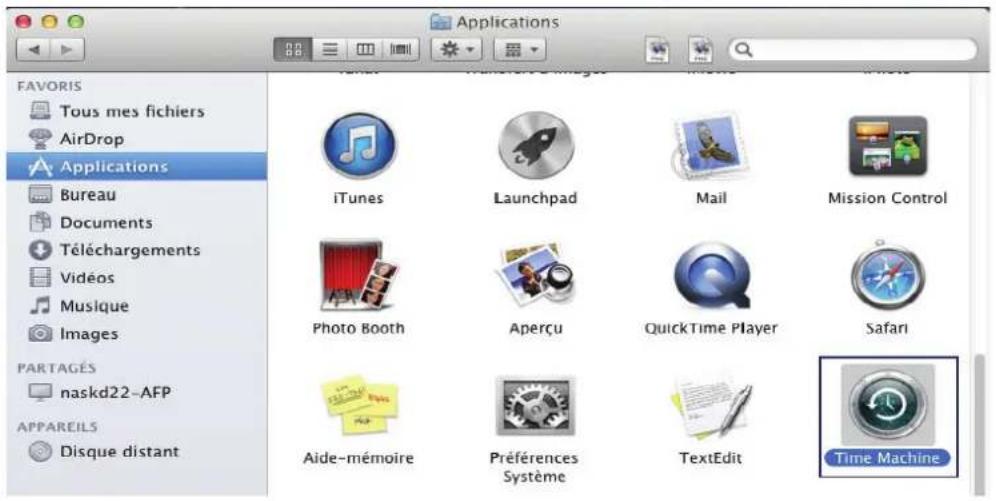Close the Finder window
The height and width of the screenshot is (501, 996).
(24, 21)
